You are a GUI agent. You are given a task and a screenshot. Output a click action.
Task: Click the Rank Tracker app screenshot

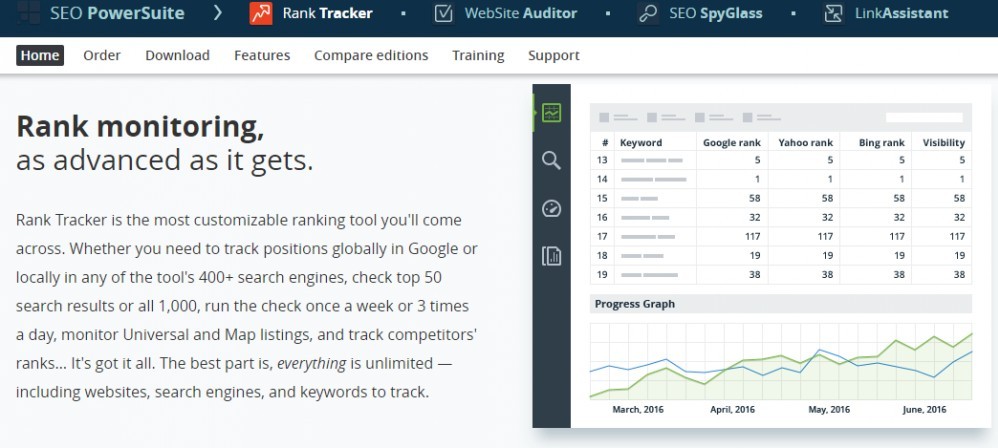(x=761, y=256)
